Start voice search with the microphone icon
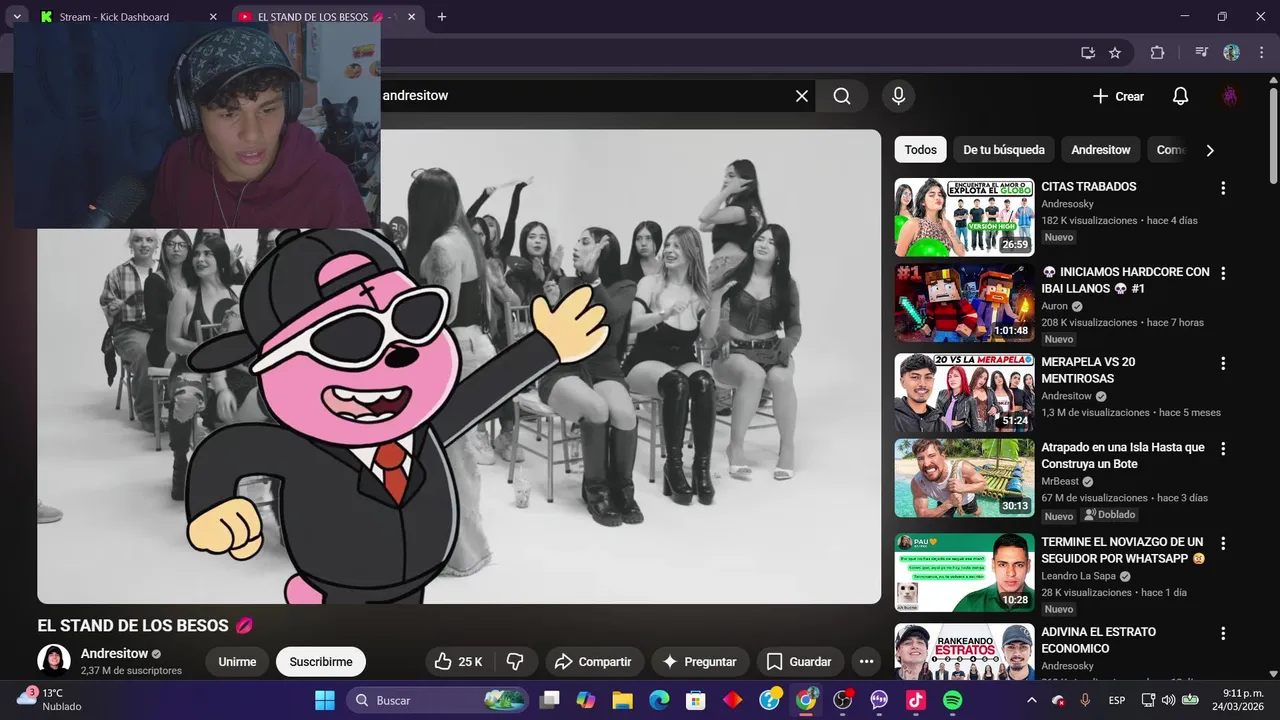The image size is (1280, 720). click(x=898, y=96)
